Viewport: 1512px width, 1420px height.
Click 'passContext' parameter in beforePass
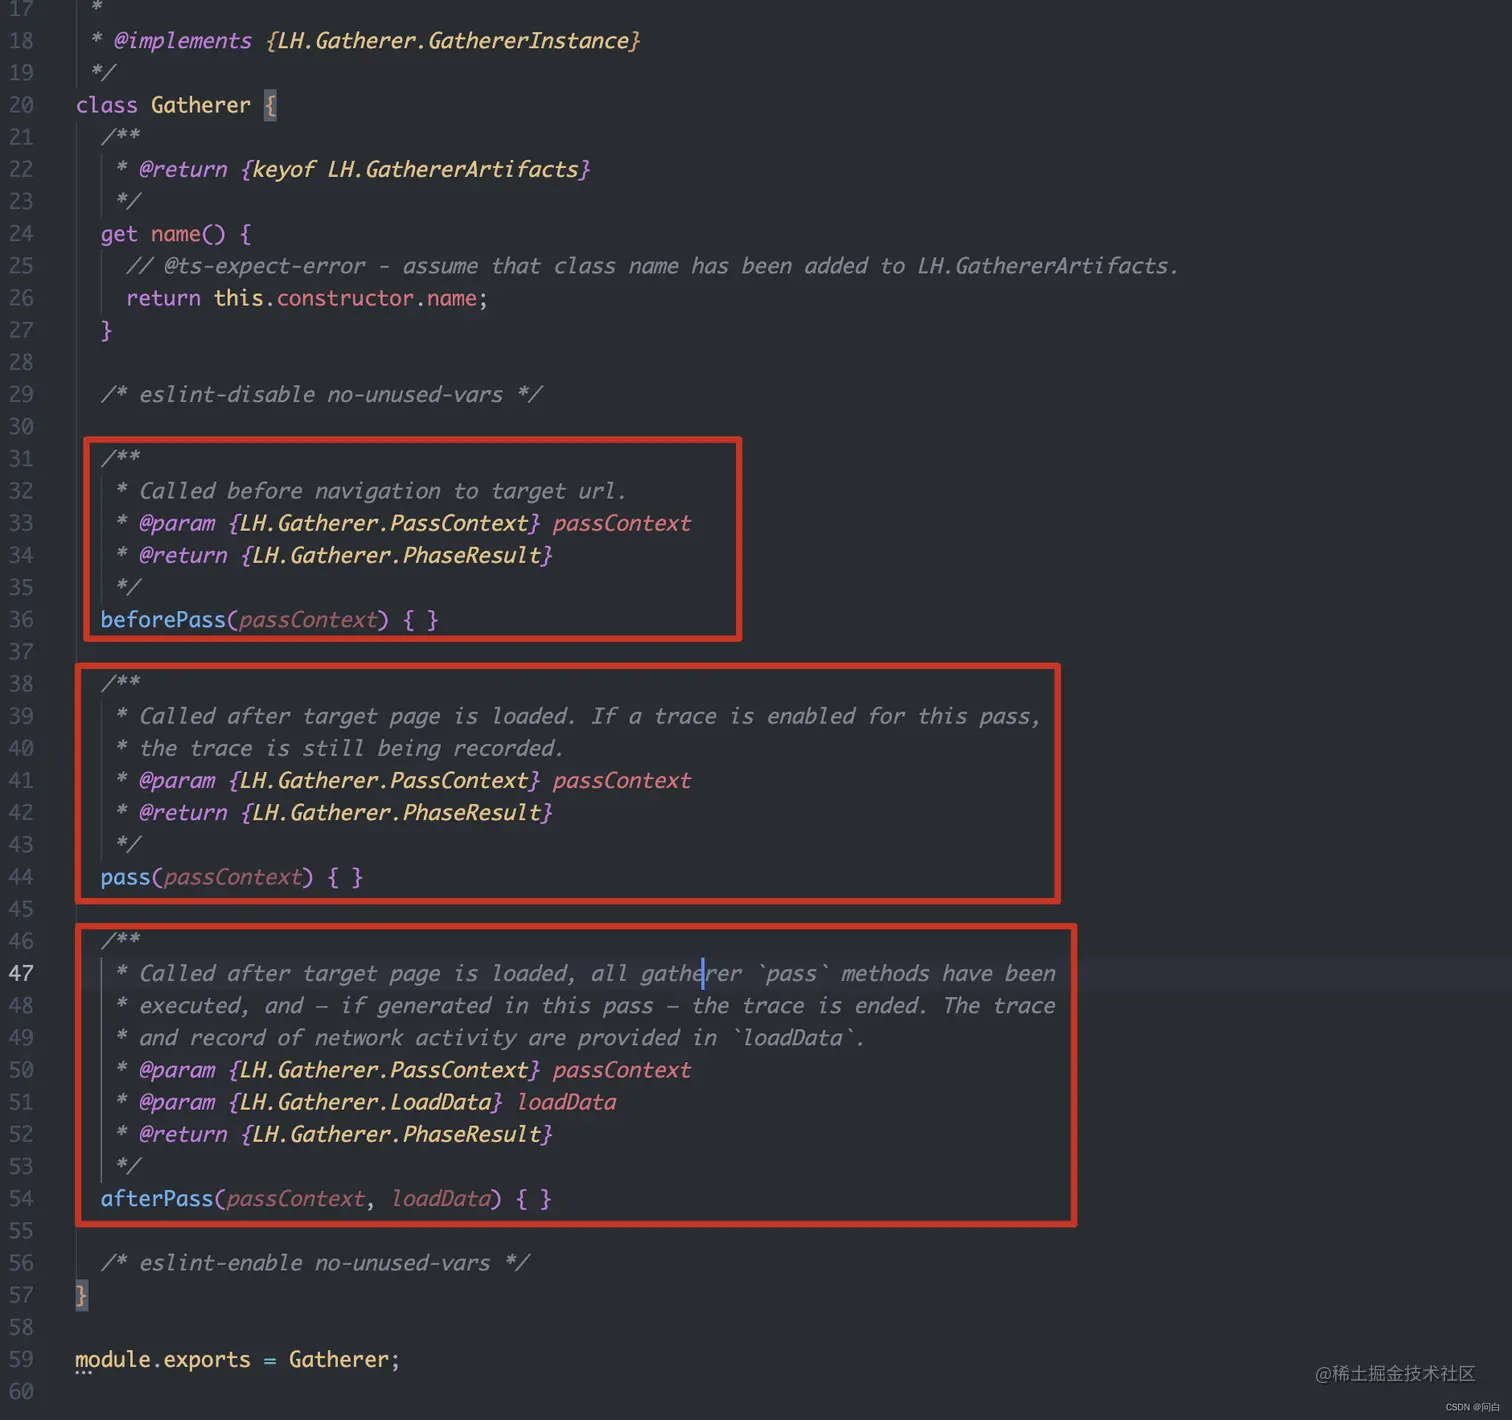[x=308, y=620]
